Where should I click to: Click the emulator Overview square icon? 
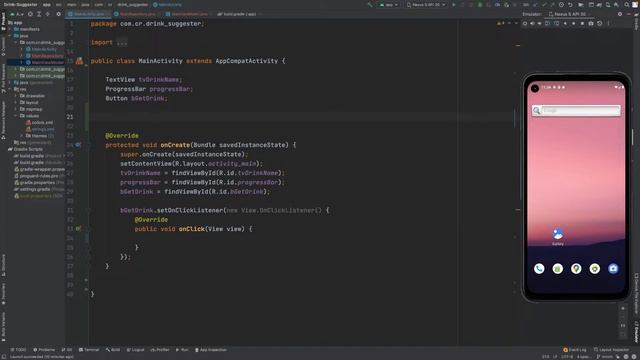point(582,24)
